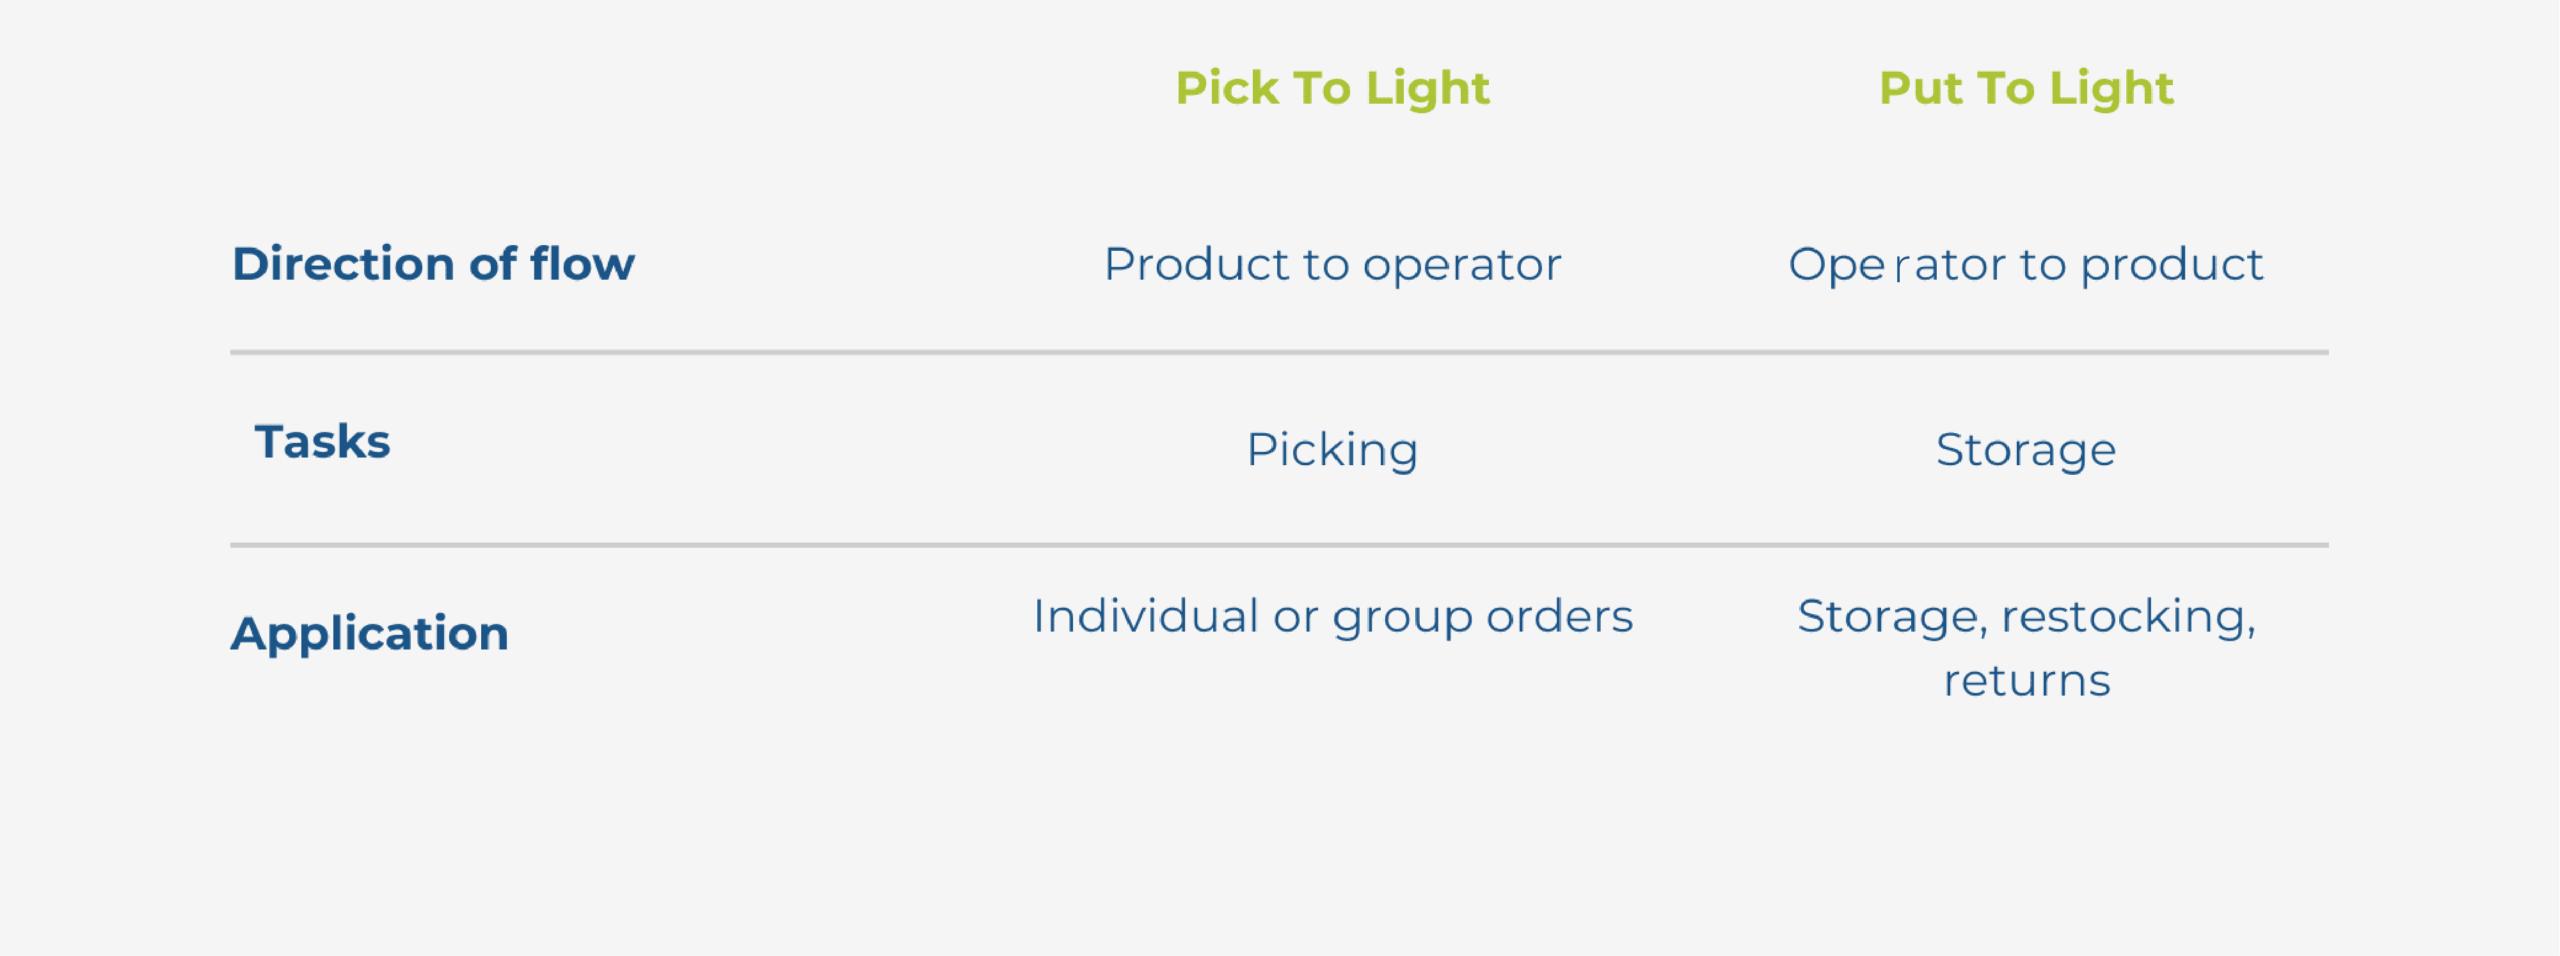Click the Pick To Light column header
This screenshot has width=2560, height=956.
click(1332, 88)
